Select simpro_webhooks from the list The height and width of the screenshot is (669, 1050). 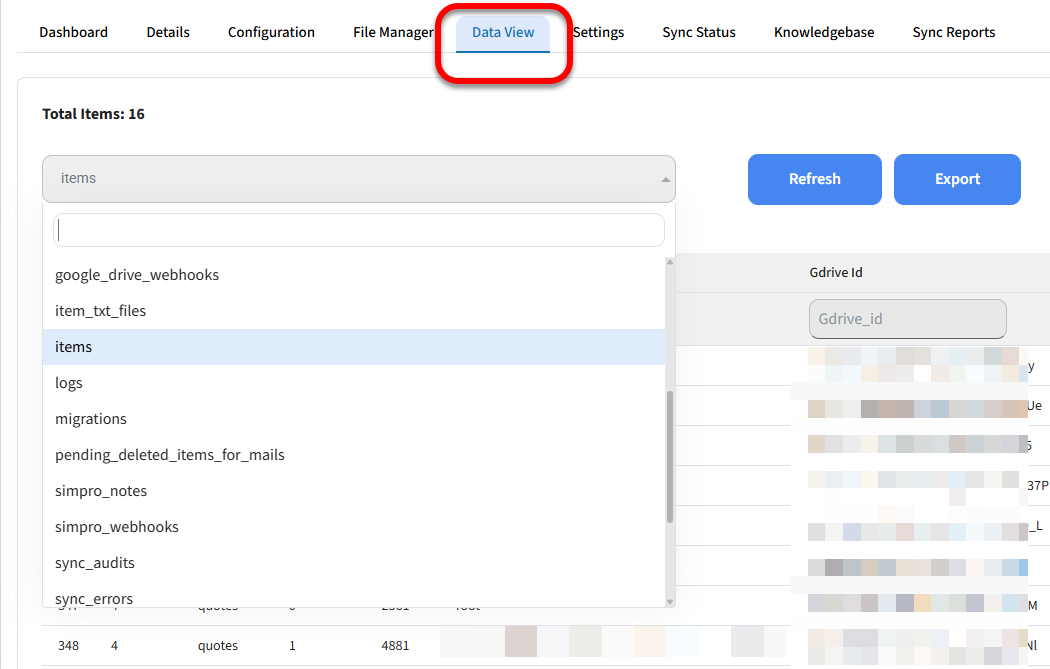pyautogui.click(x=117, y=527)
